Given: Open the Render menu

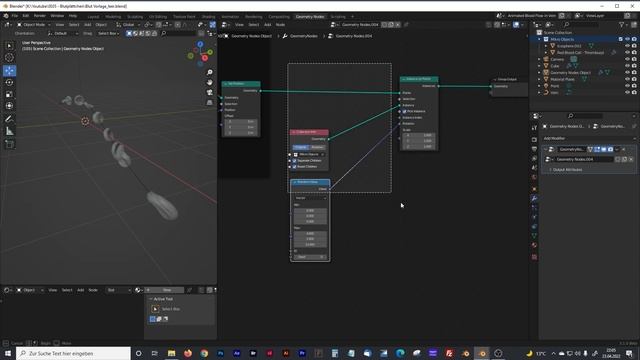Looking at the screenshot, I should coord(40,16).
